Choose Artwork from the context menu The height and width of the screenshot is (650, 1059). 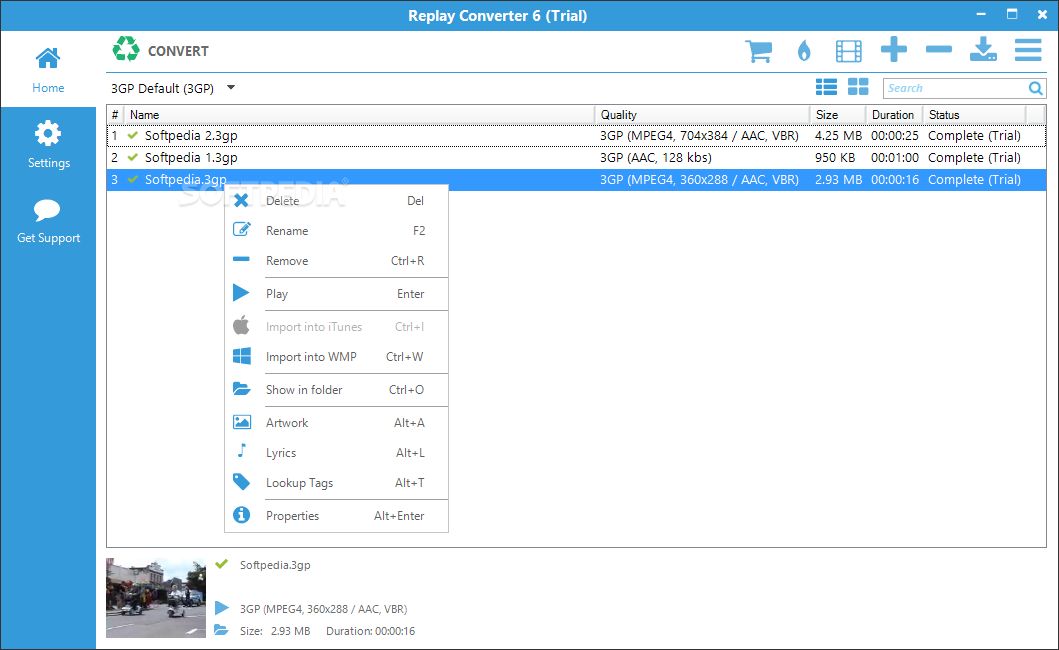(336, 423)
